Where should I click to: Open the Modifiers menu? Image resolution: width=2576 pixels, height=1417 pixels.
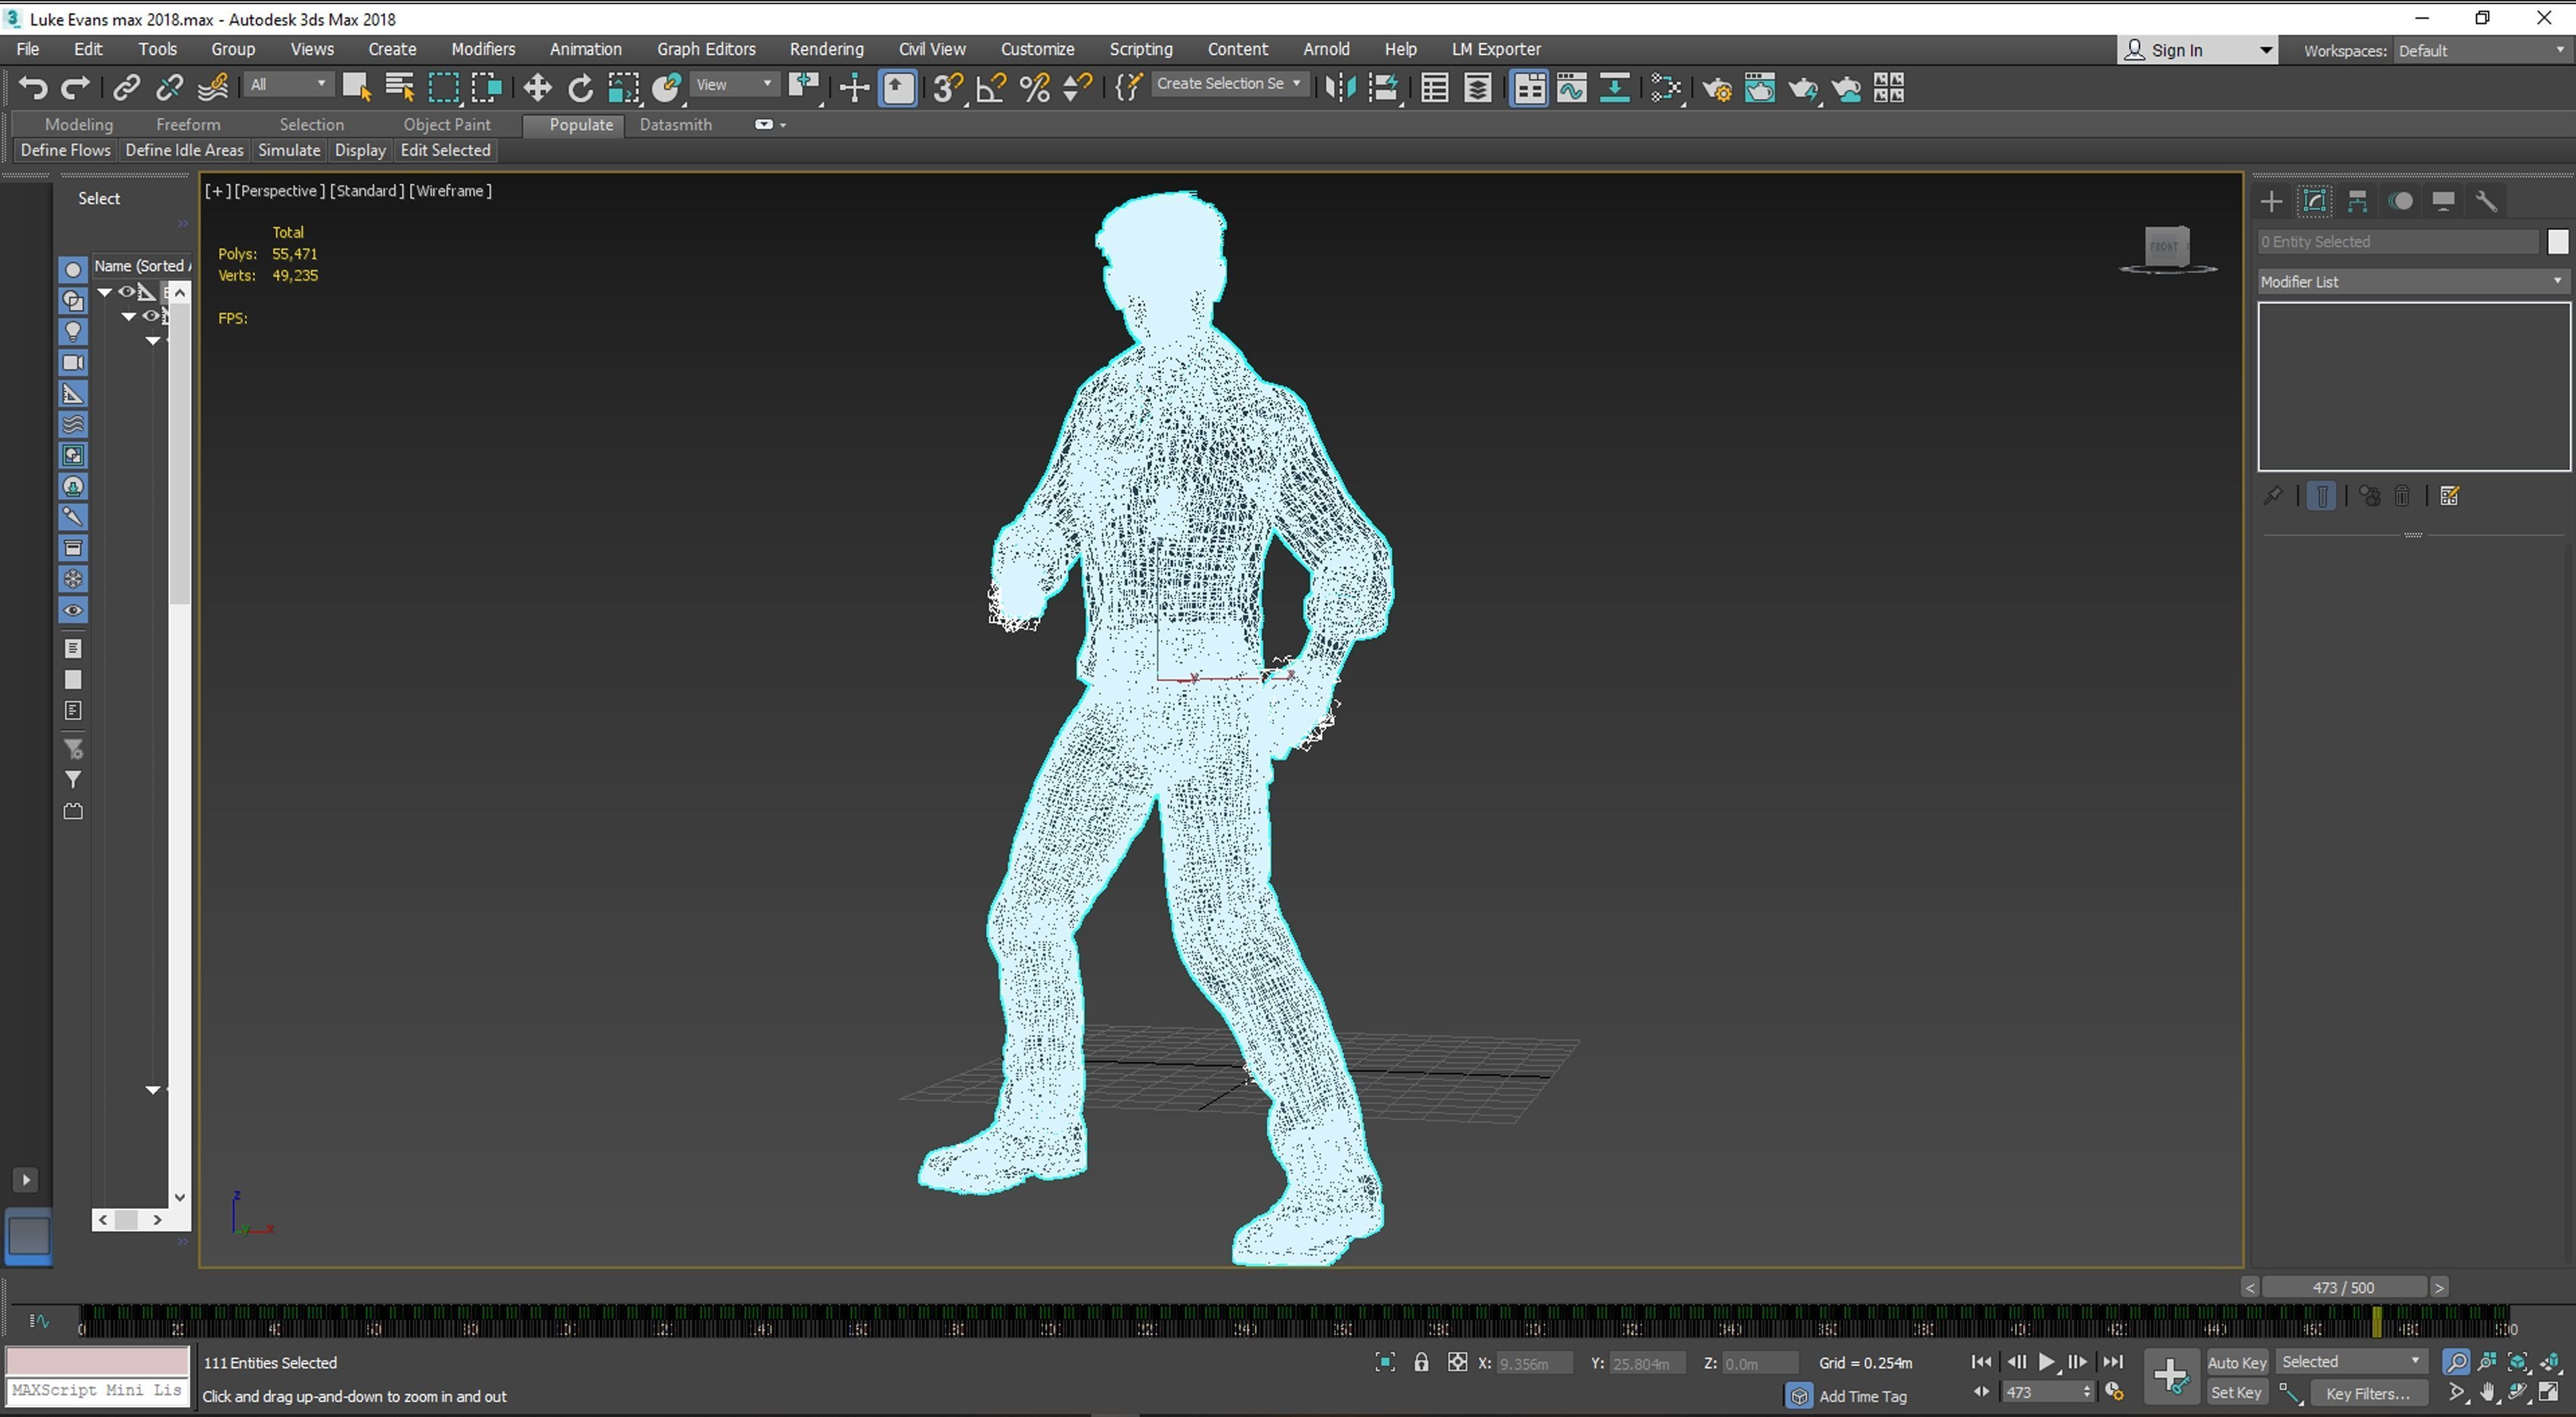[x=483, y=49]
